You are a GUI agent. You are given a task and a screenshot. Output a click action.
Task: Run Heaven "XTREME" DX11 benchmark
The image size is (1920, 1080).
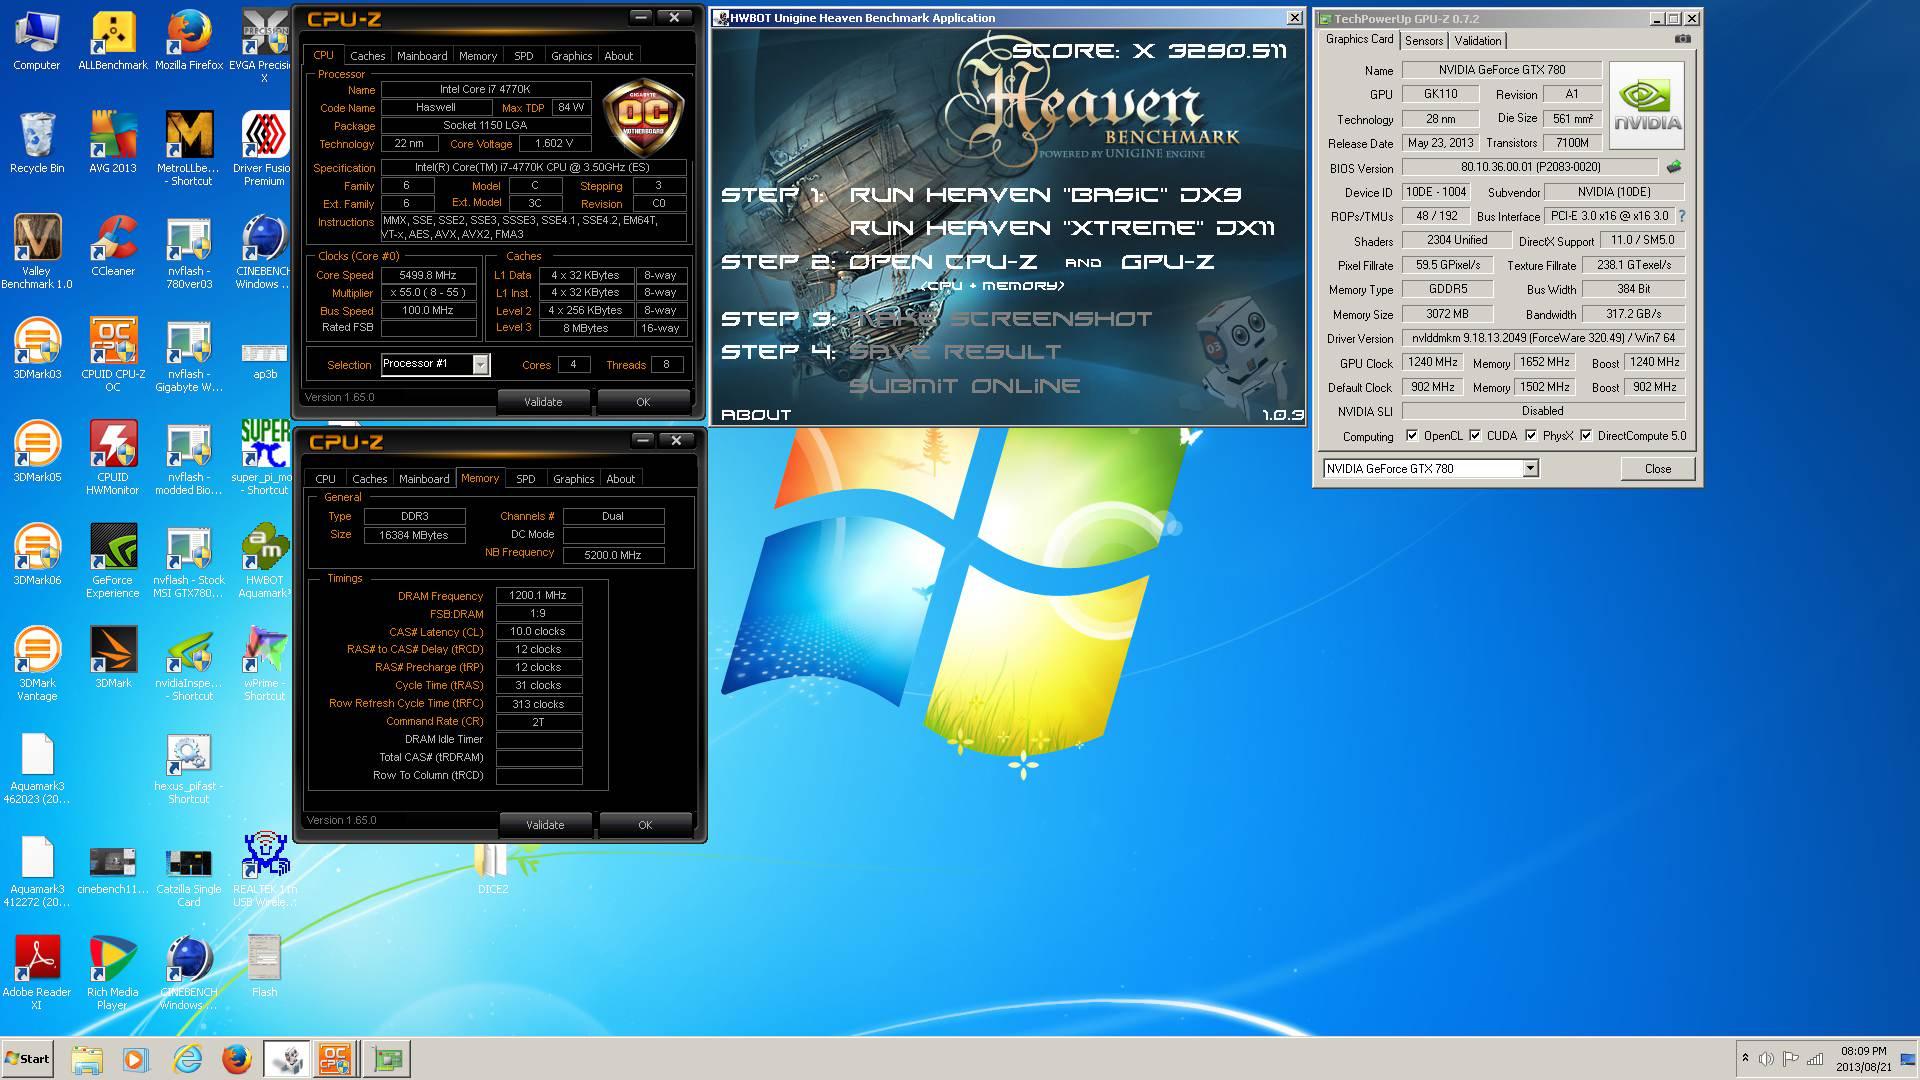coord(1063,228)
